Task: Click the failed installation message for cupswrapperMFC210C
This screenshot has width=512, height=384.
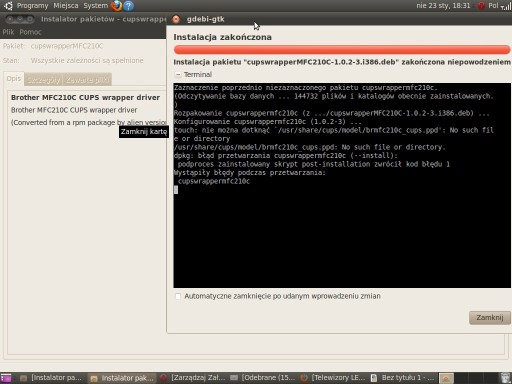Action: [342, 62]
